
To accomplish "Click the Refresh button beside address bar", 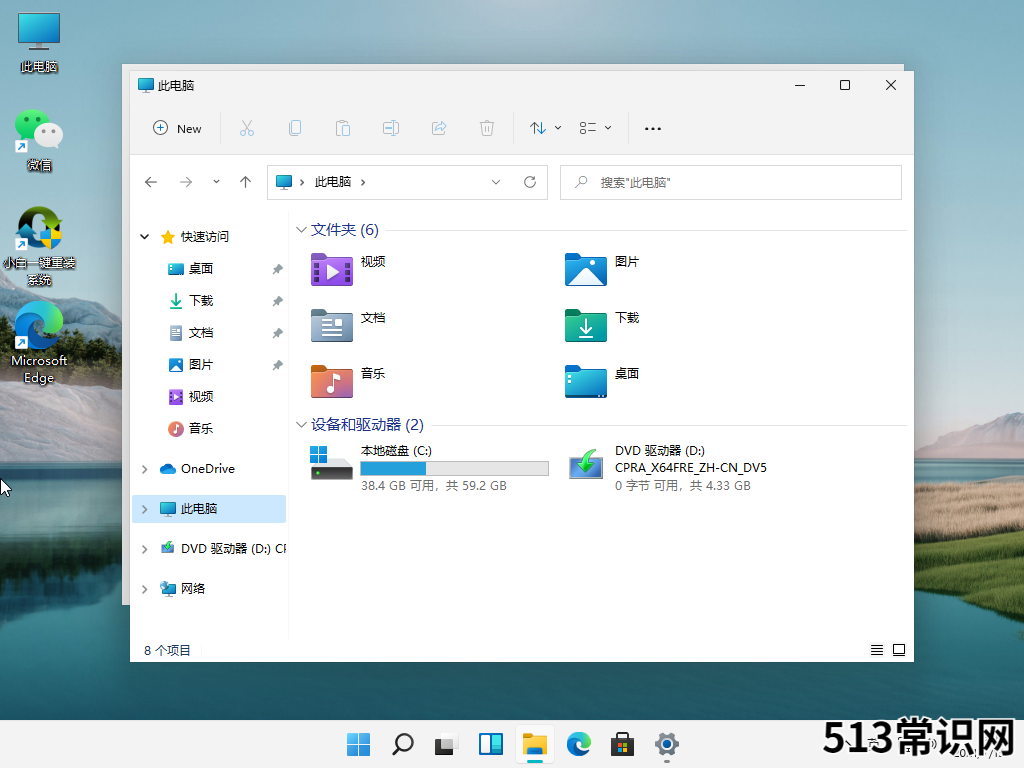I will click(x=530, y=182).
